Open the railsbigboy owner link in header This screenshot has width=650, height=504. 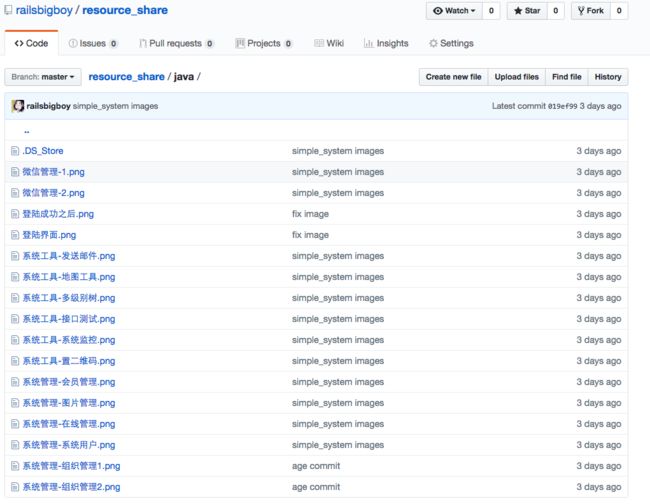[x=44, y=10]
